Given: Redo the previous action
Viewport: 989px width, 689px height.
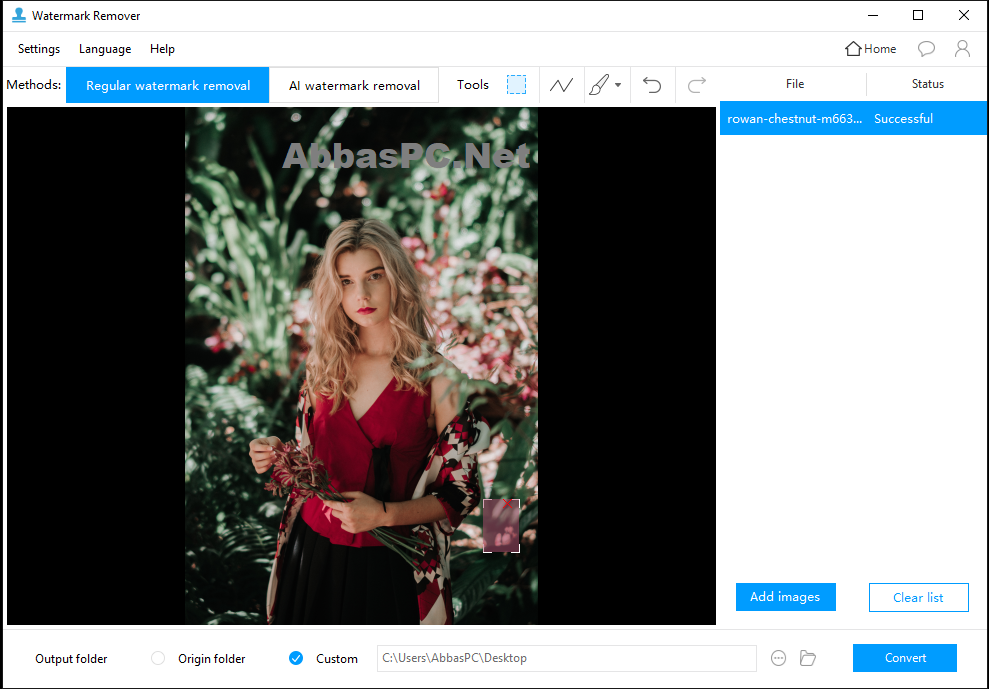Looking at the screenshot, I should tap(696, 85).
